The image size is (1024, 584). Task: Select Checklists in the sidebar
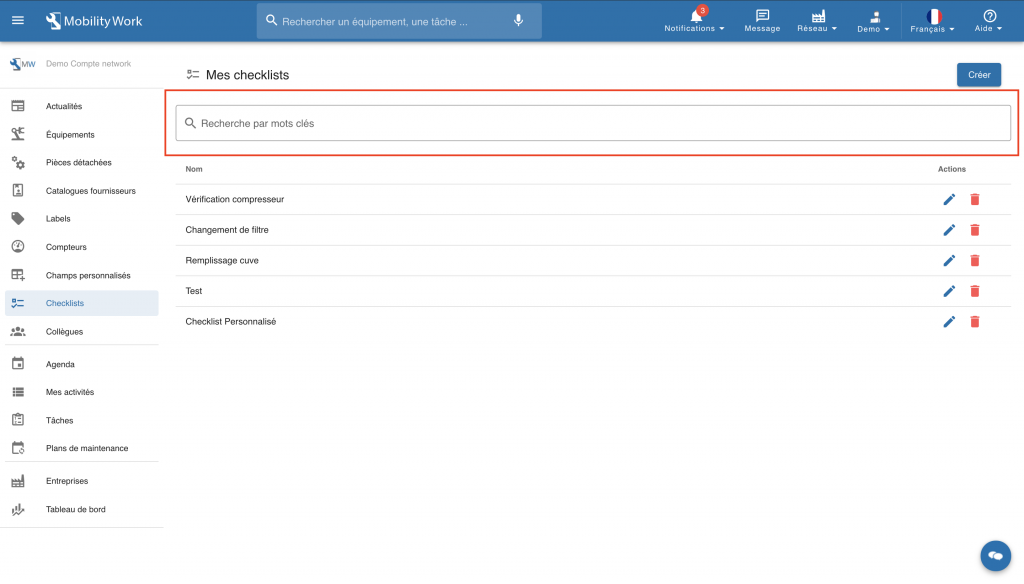click(82, 303)
